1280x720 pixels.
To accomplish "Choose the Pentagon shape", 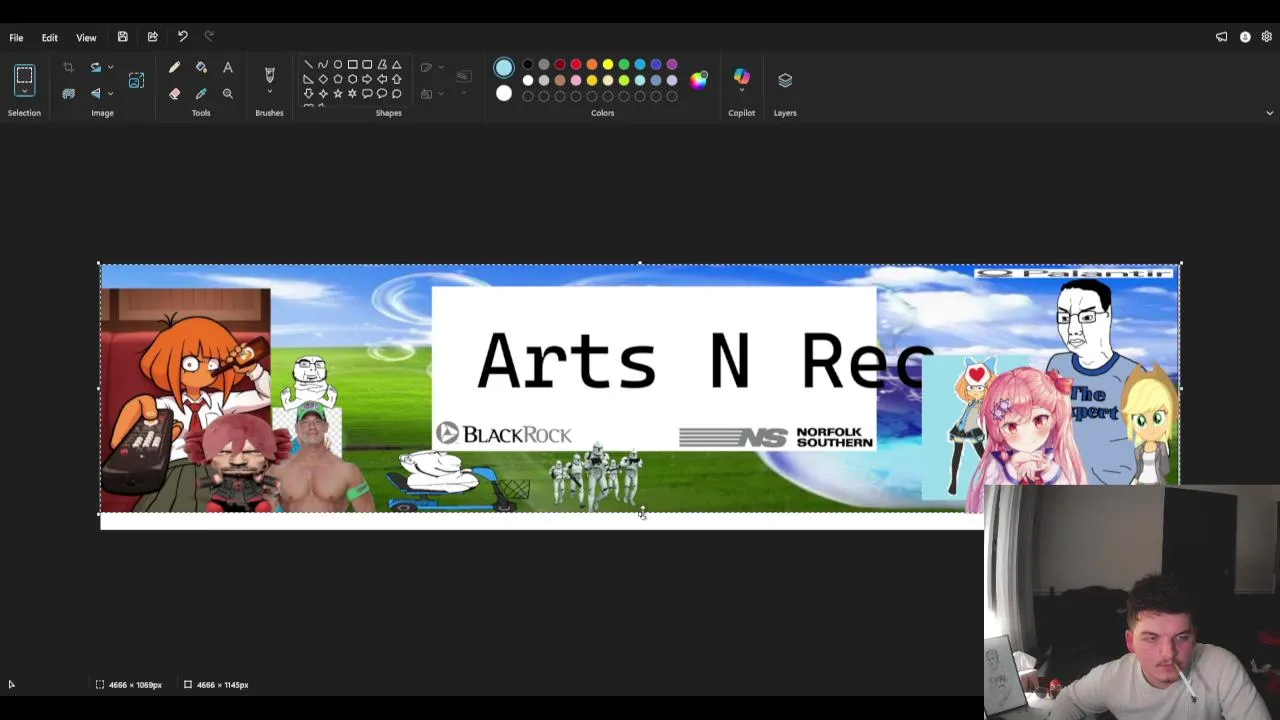I will pyautogui.click(x=338, y=79).
